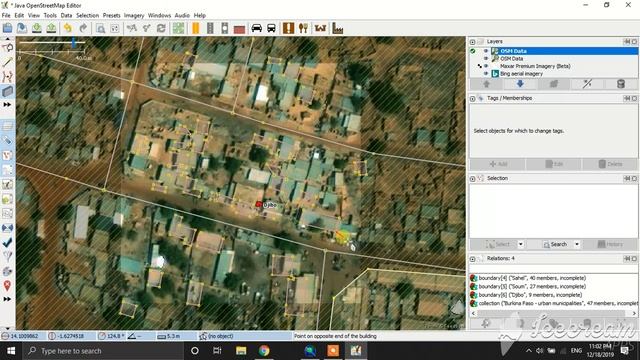Open the Select button dropdown arrow
Viewport: 640px width, 360px height.
[x=520, y=244]
